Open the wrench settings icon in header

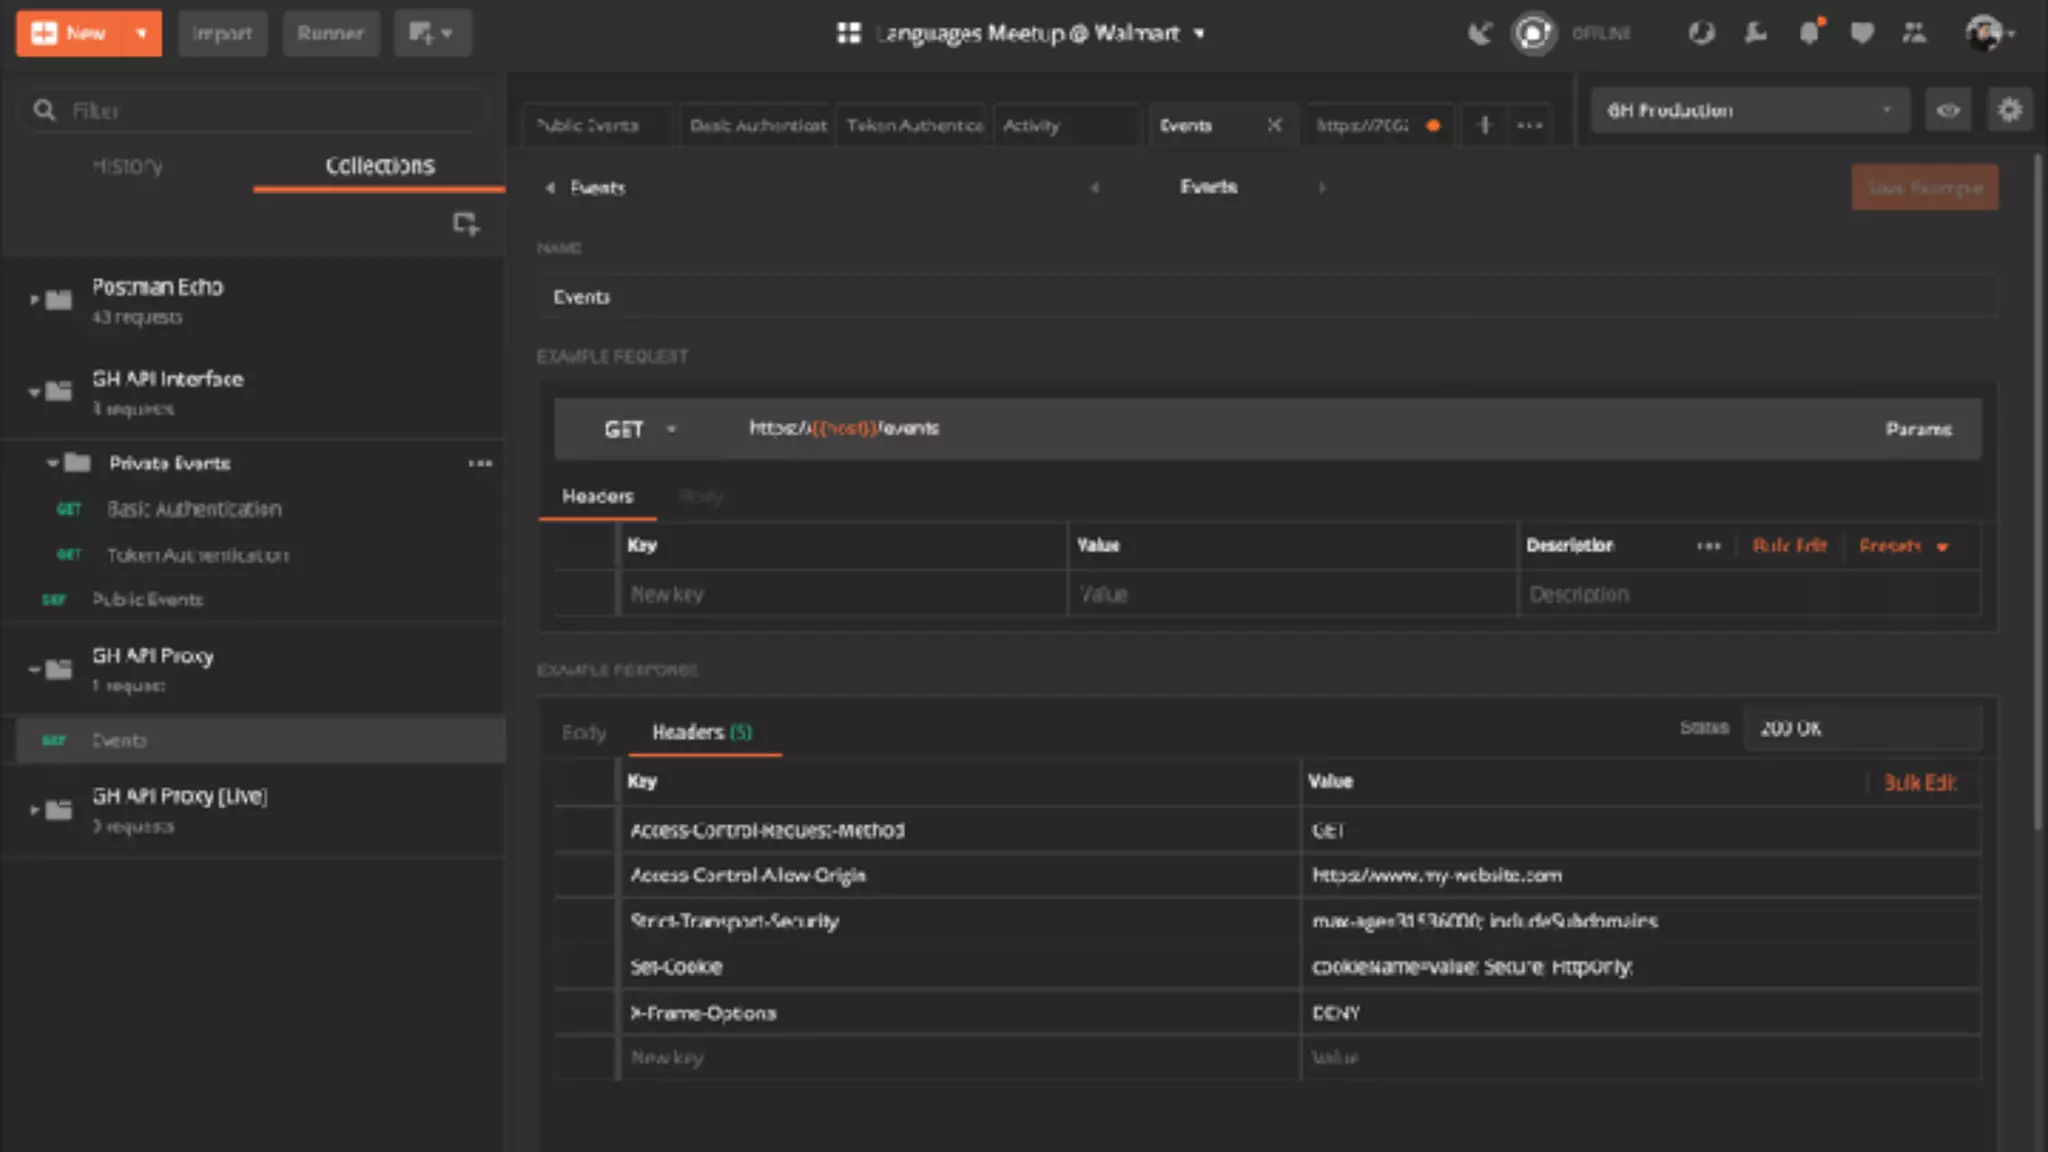point(1755,33)
